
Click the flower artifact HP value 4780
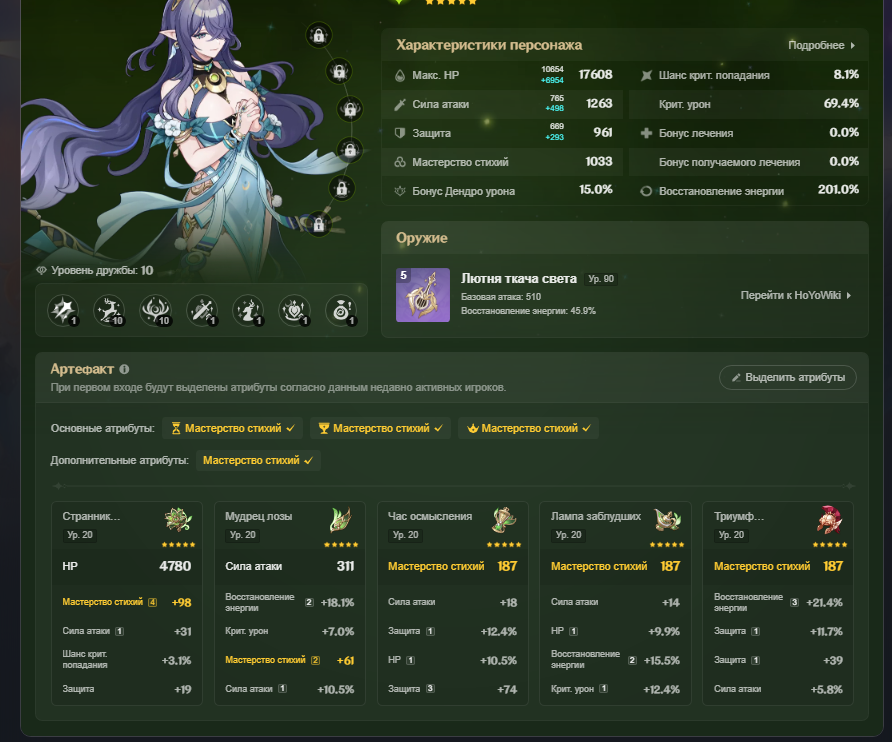[175, 566]
